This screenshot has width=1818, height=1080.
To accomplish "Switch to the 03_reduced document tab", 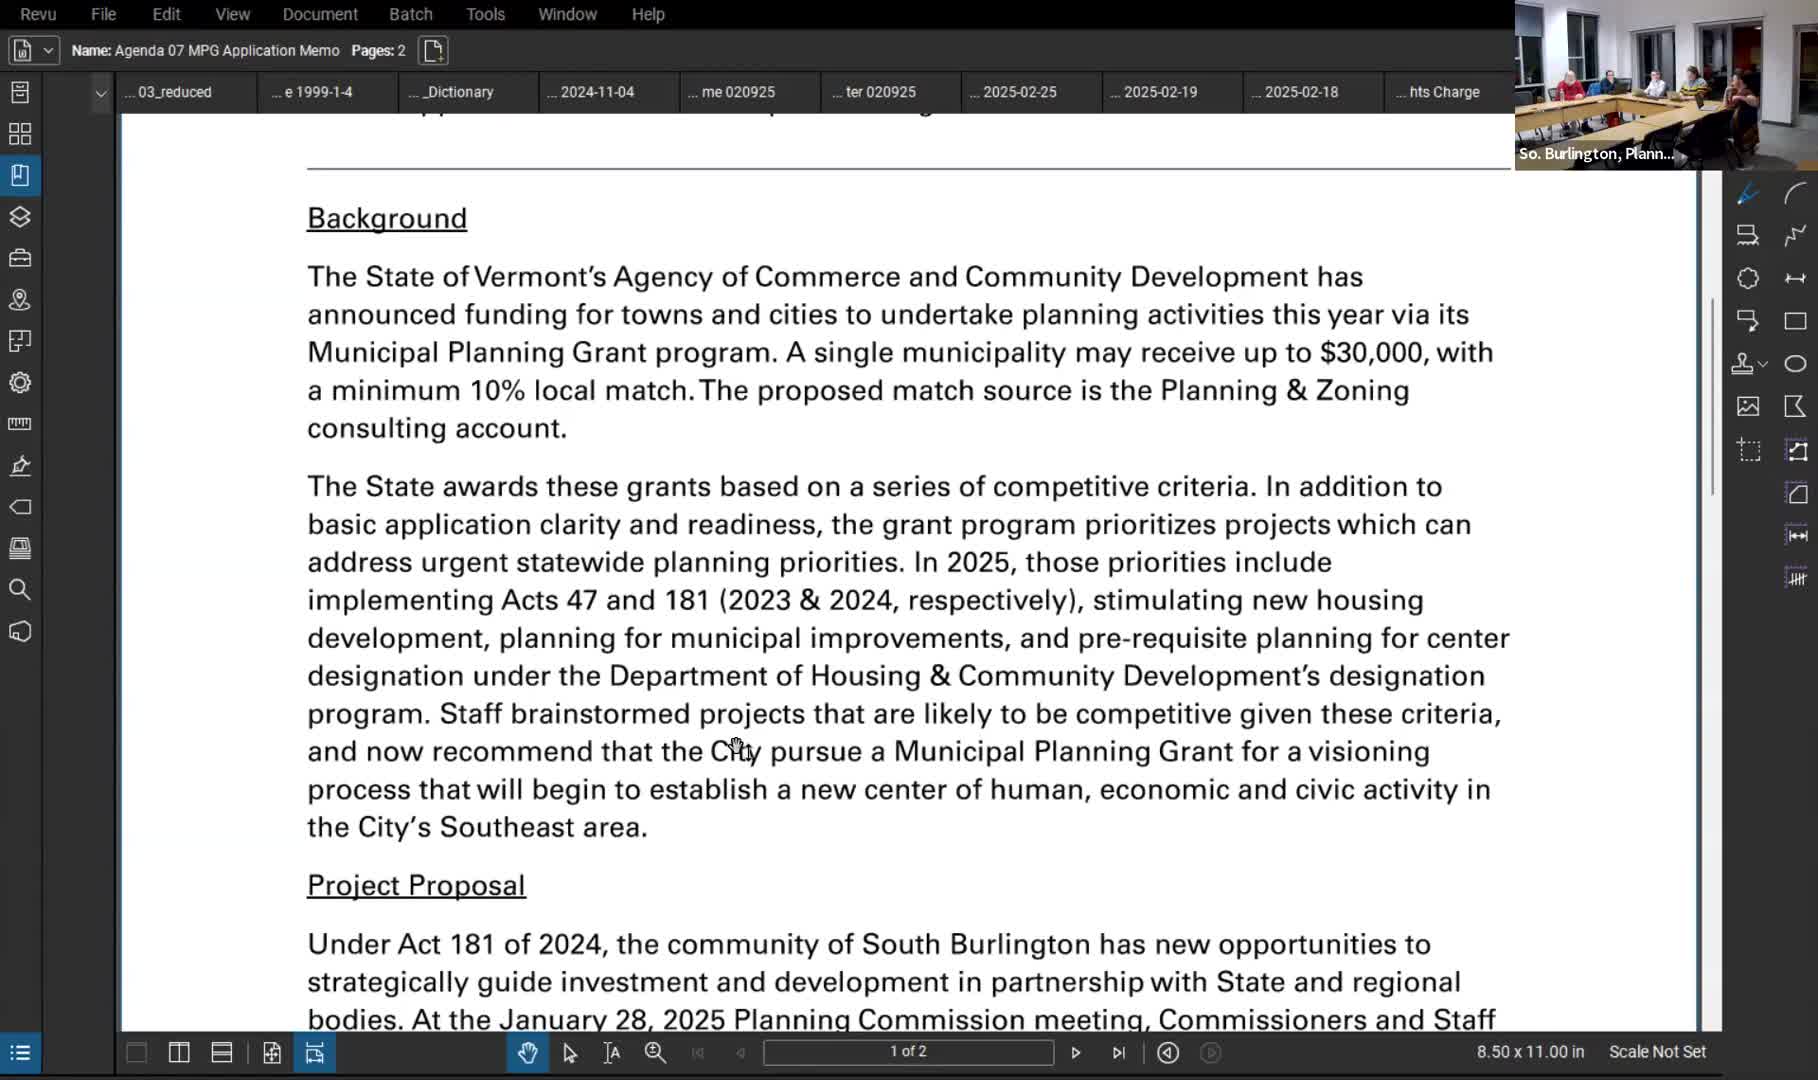I will click(186, 92).
